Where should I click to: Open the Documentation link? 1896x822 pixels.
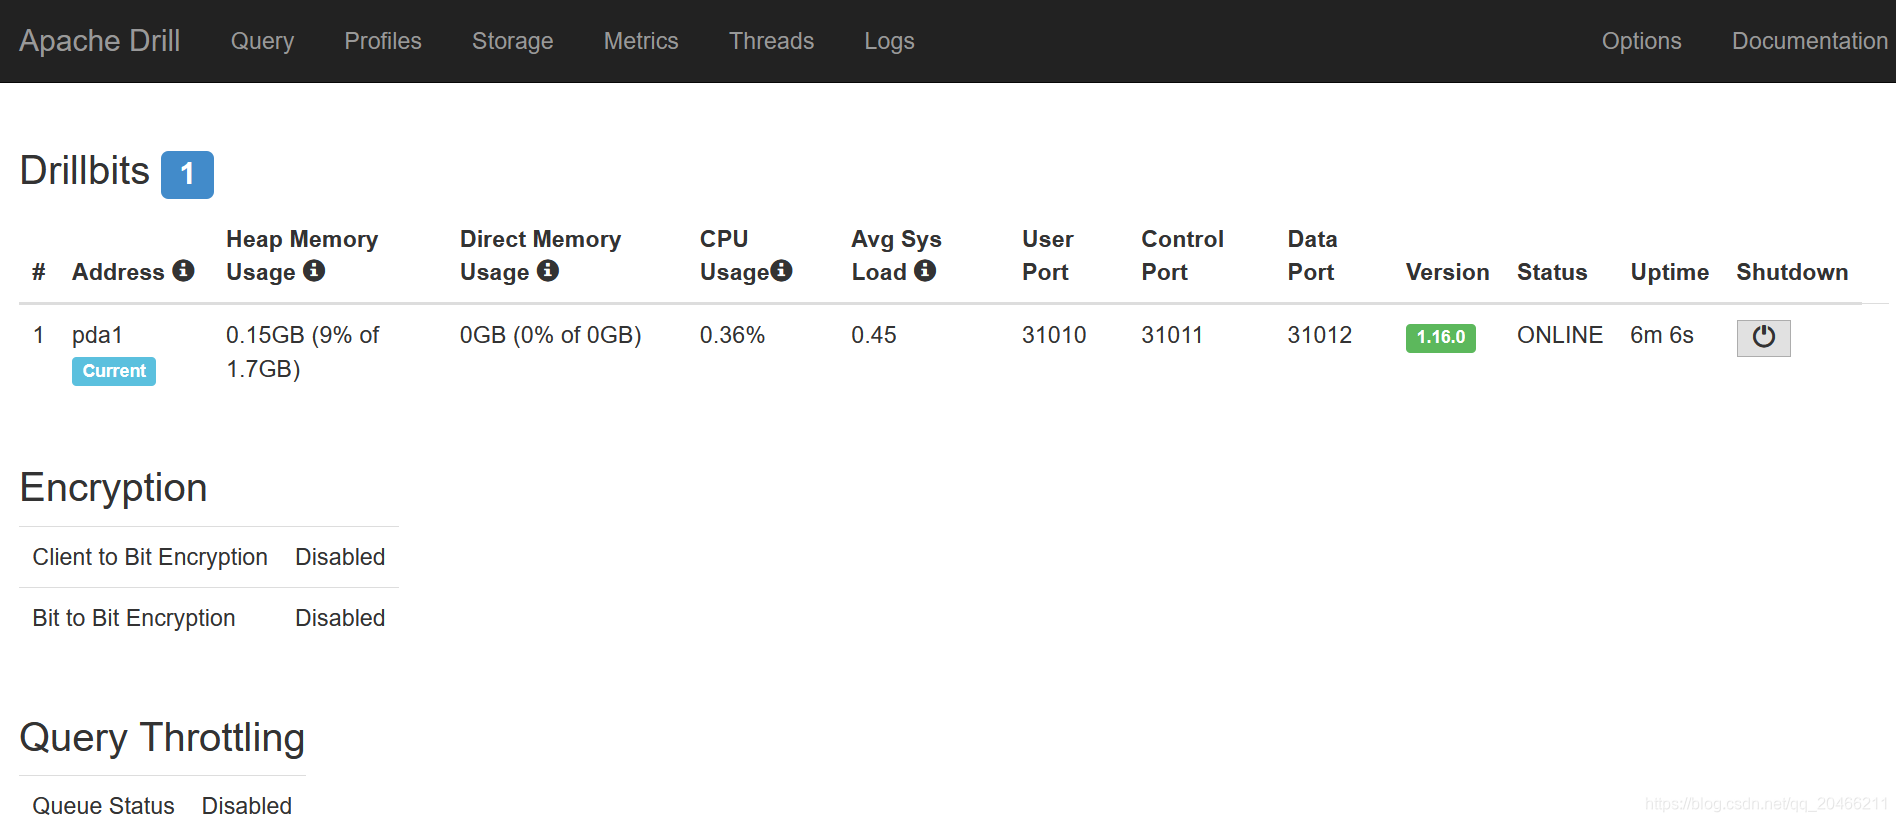[x=1809, y=41]
